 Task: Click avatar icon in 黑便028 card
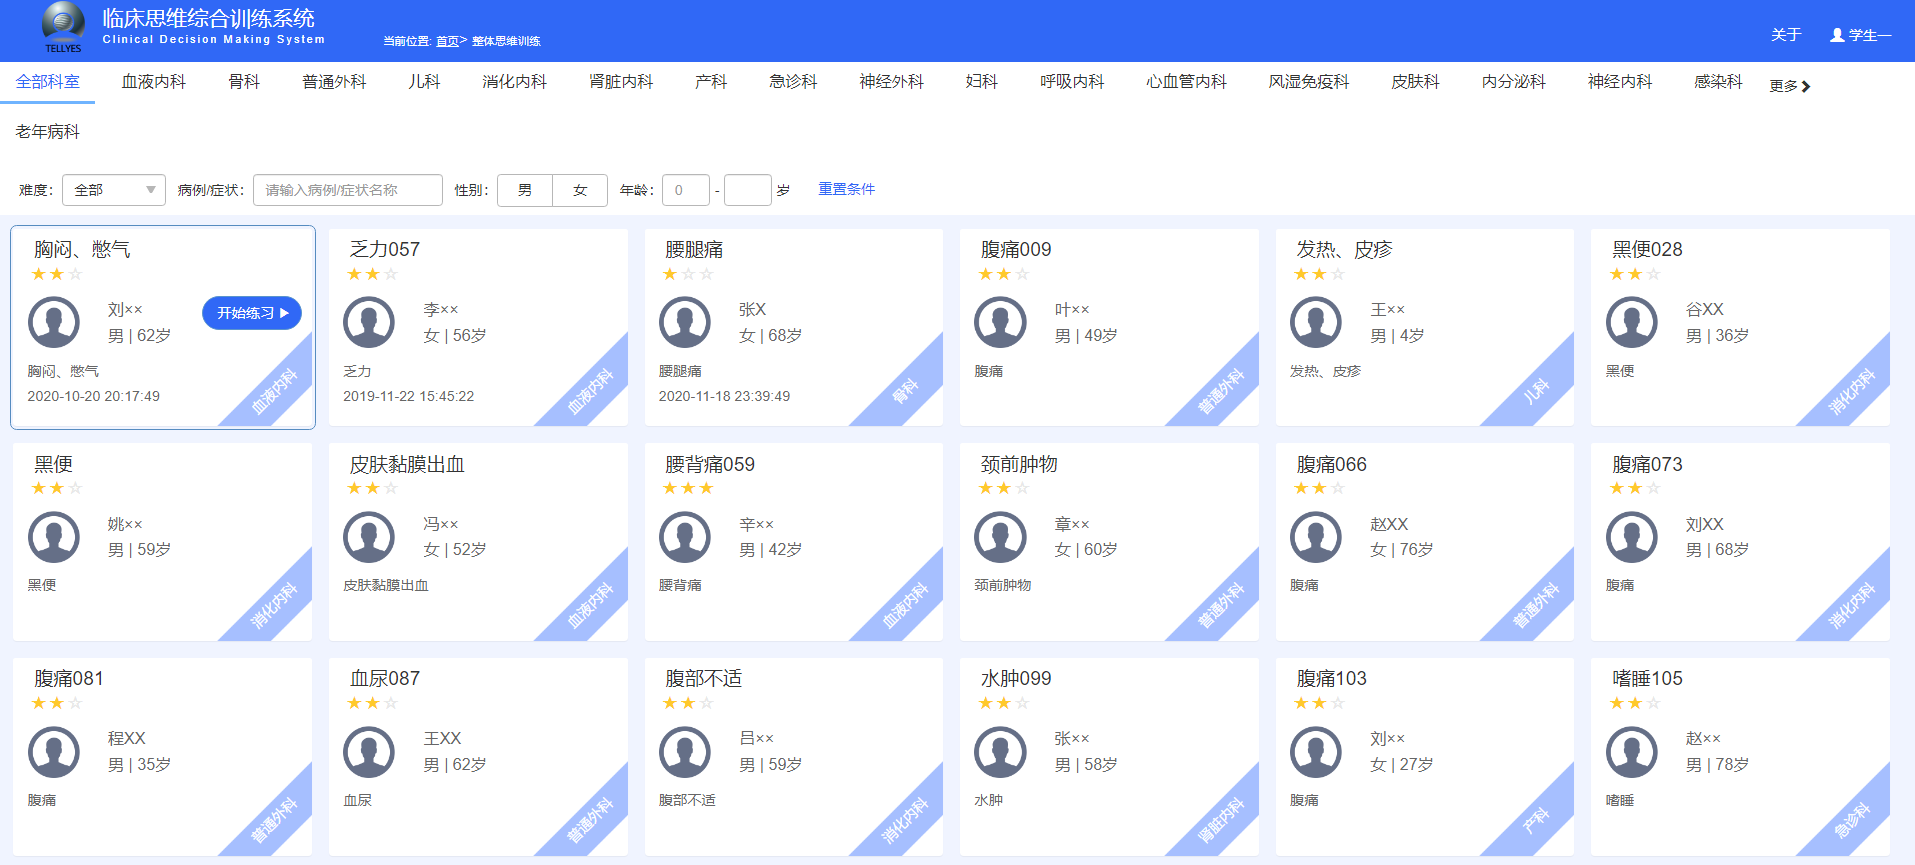tap(1631, 323)
